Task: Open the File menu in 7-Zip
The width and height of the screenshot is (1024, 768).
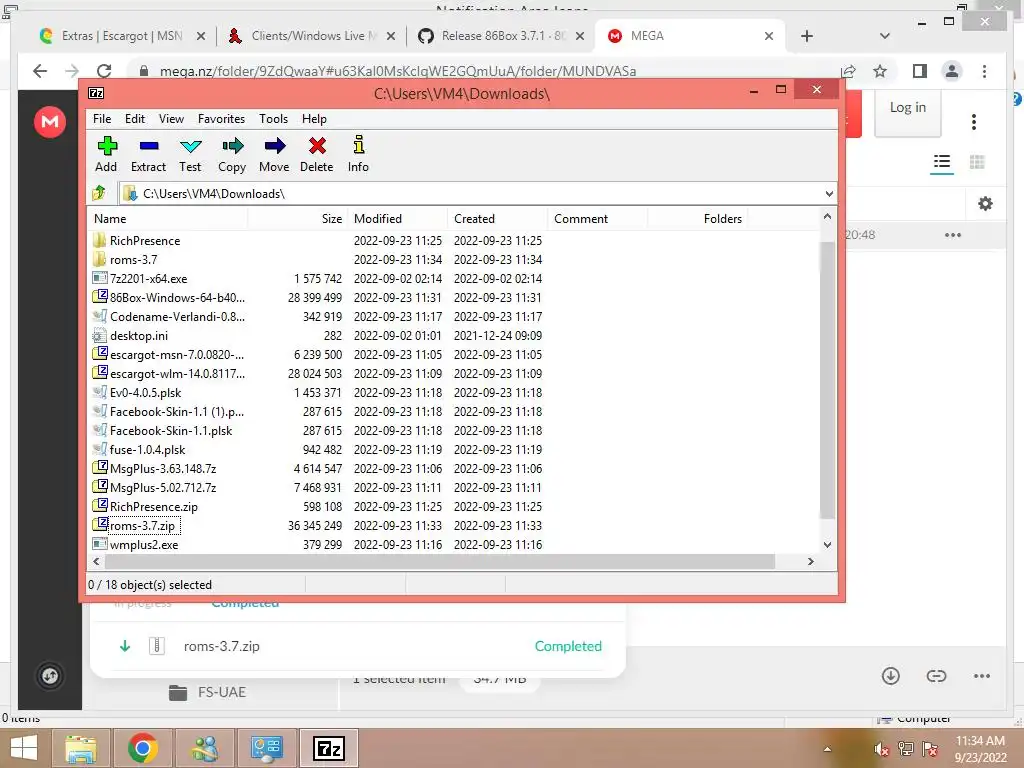Action: [x=102, y=119]
